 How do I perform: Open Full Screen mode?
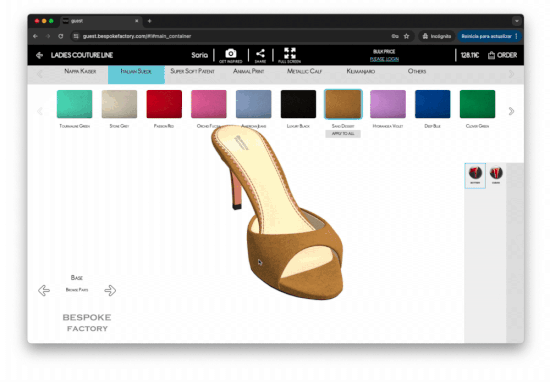point(290,53)
